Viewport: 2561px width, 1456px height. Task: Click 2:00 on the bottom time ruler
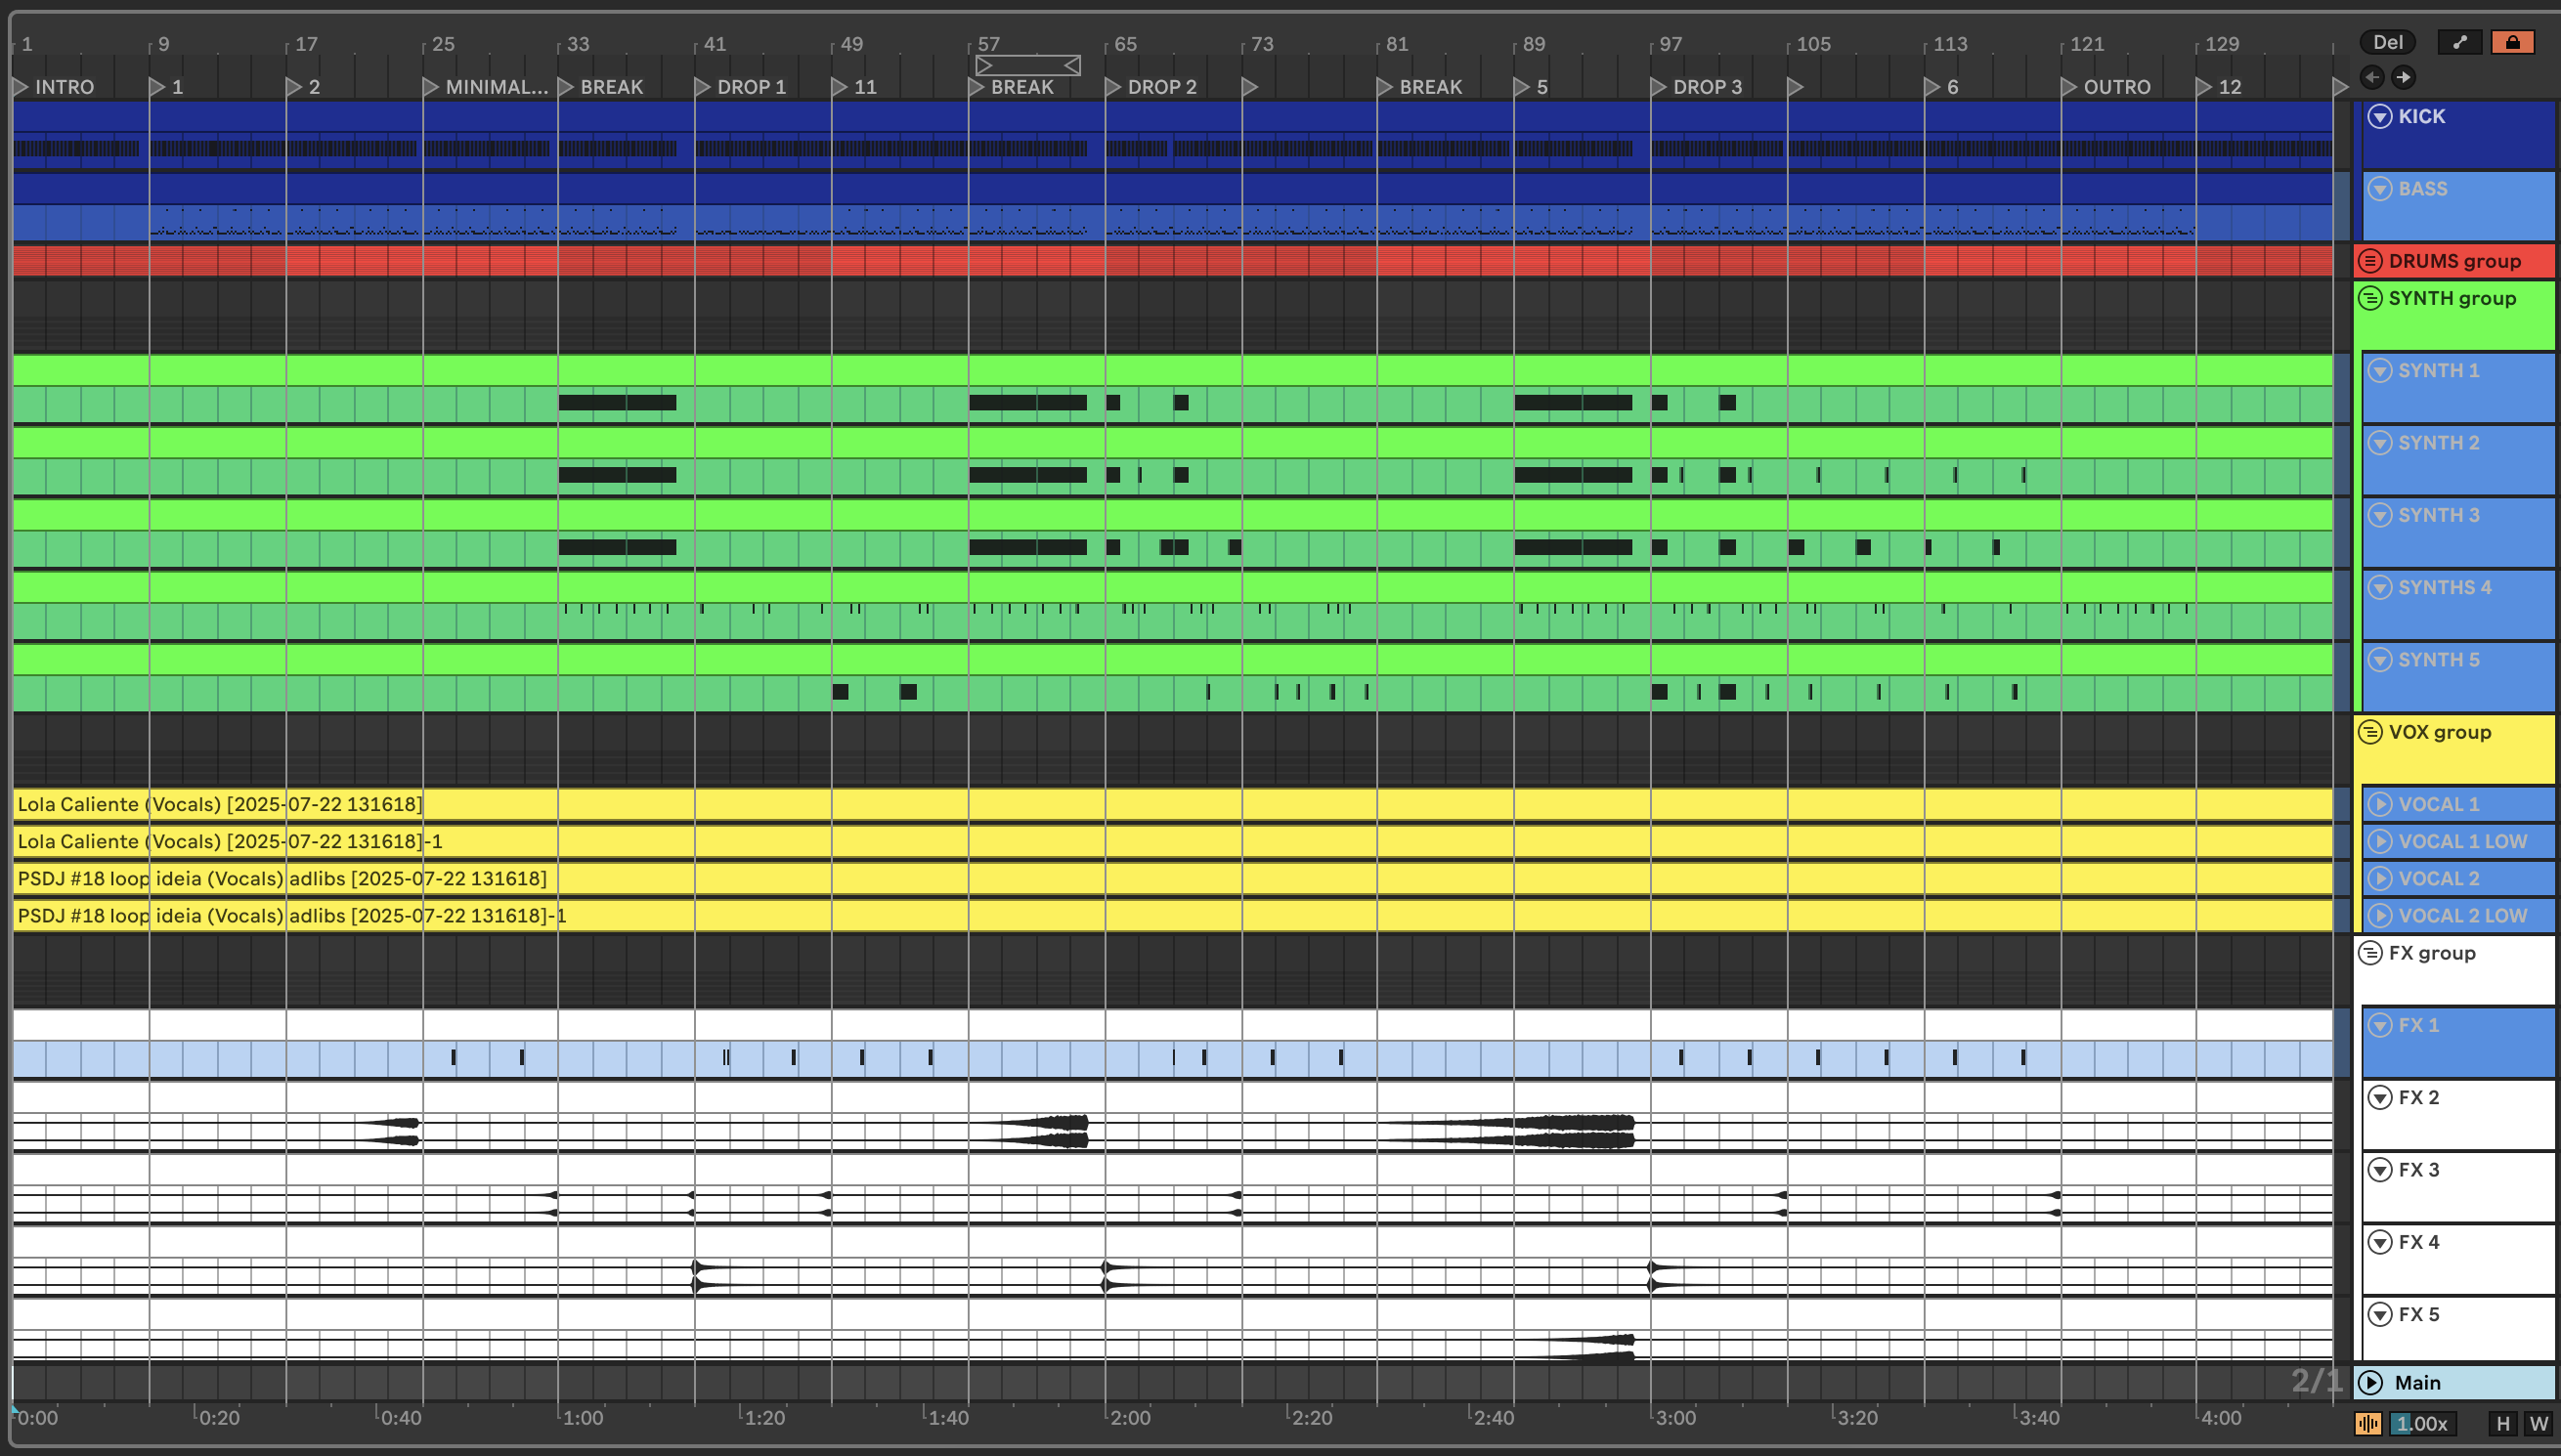point(1130,1417)
